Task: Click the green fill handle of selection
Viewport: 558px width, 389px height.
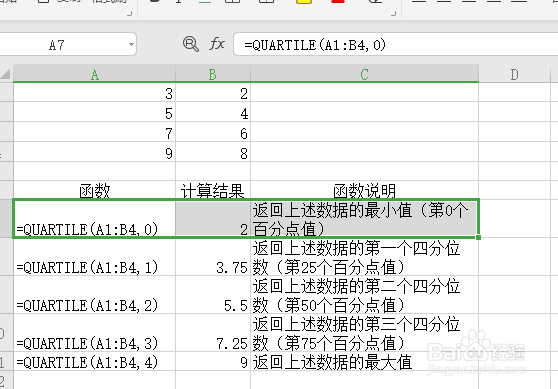Action: click(478, 237)
